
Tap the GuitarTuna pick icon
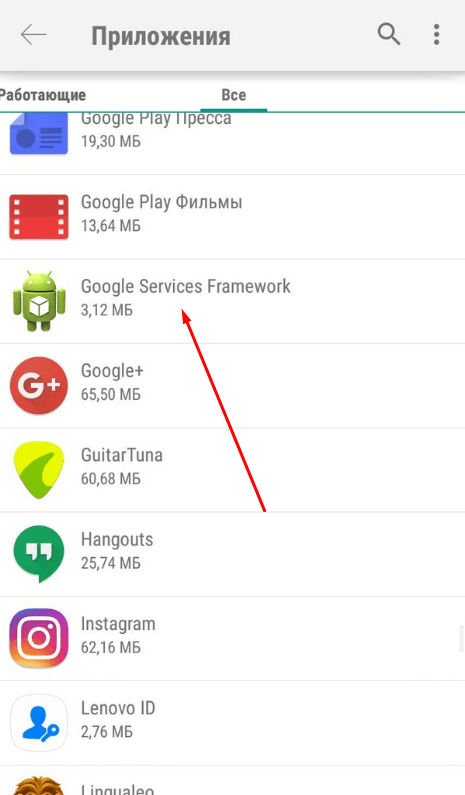coord(39,470)
